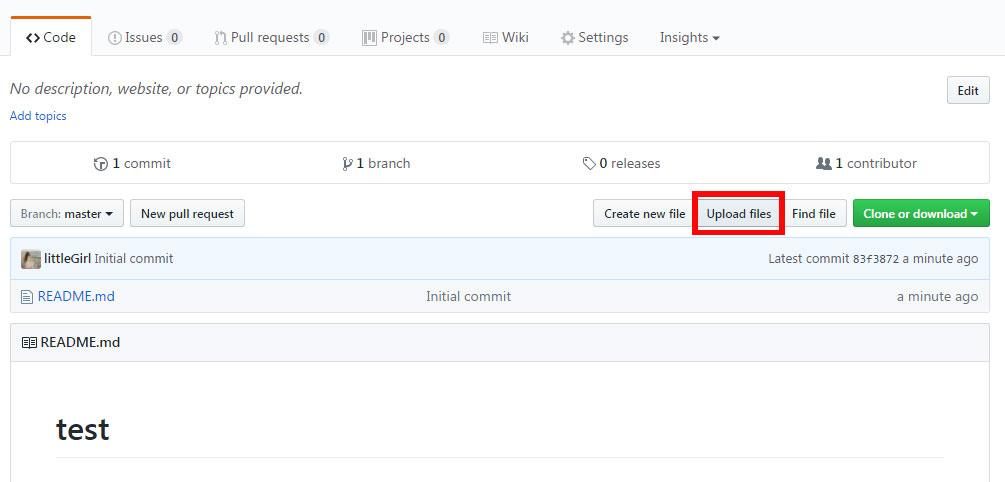Click the Upload files button
The image size is (1005, 482).
[738, 213]
